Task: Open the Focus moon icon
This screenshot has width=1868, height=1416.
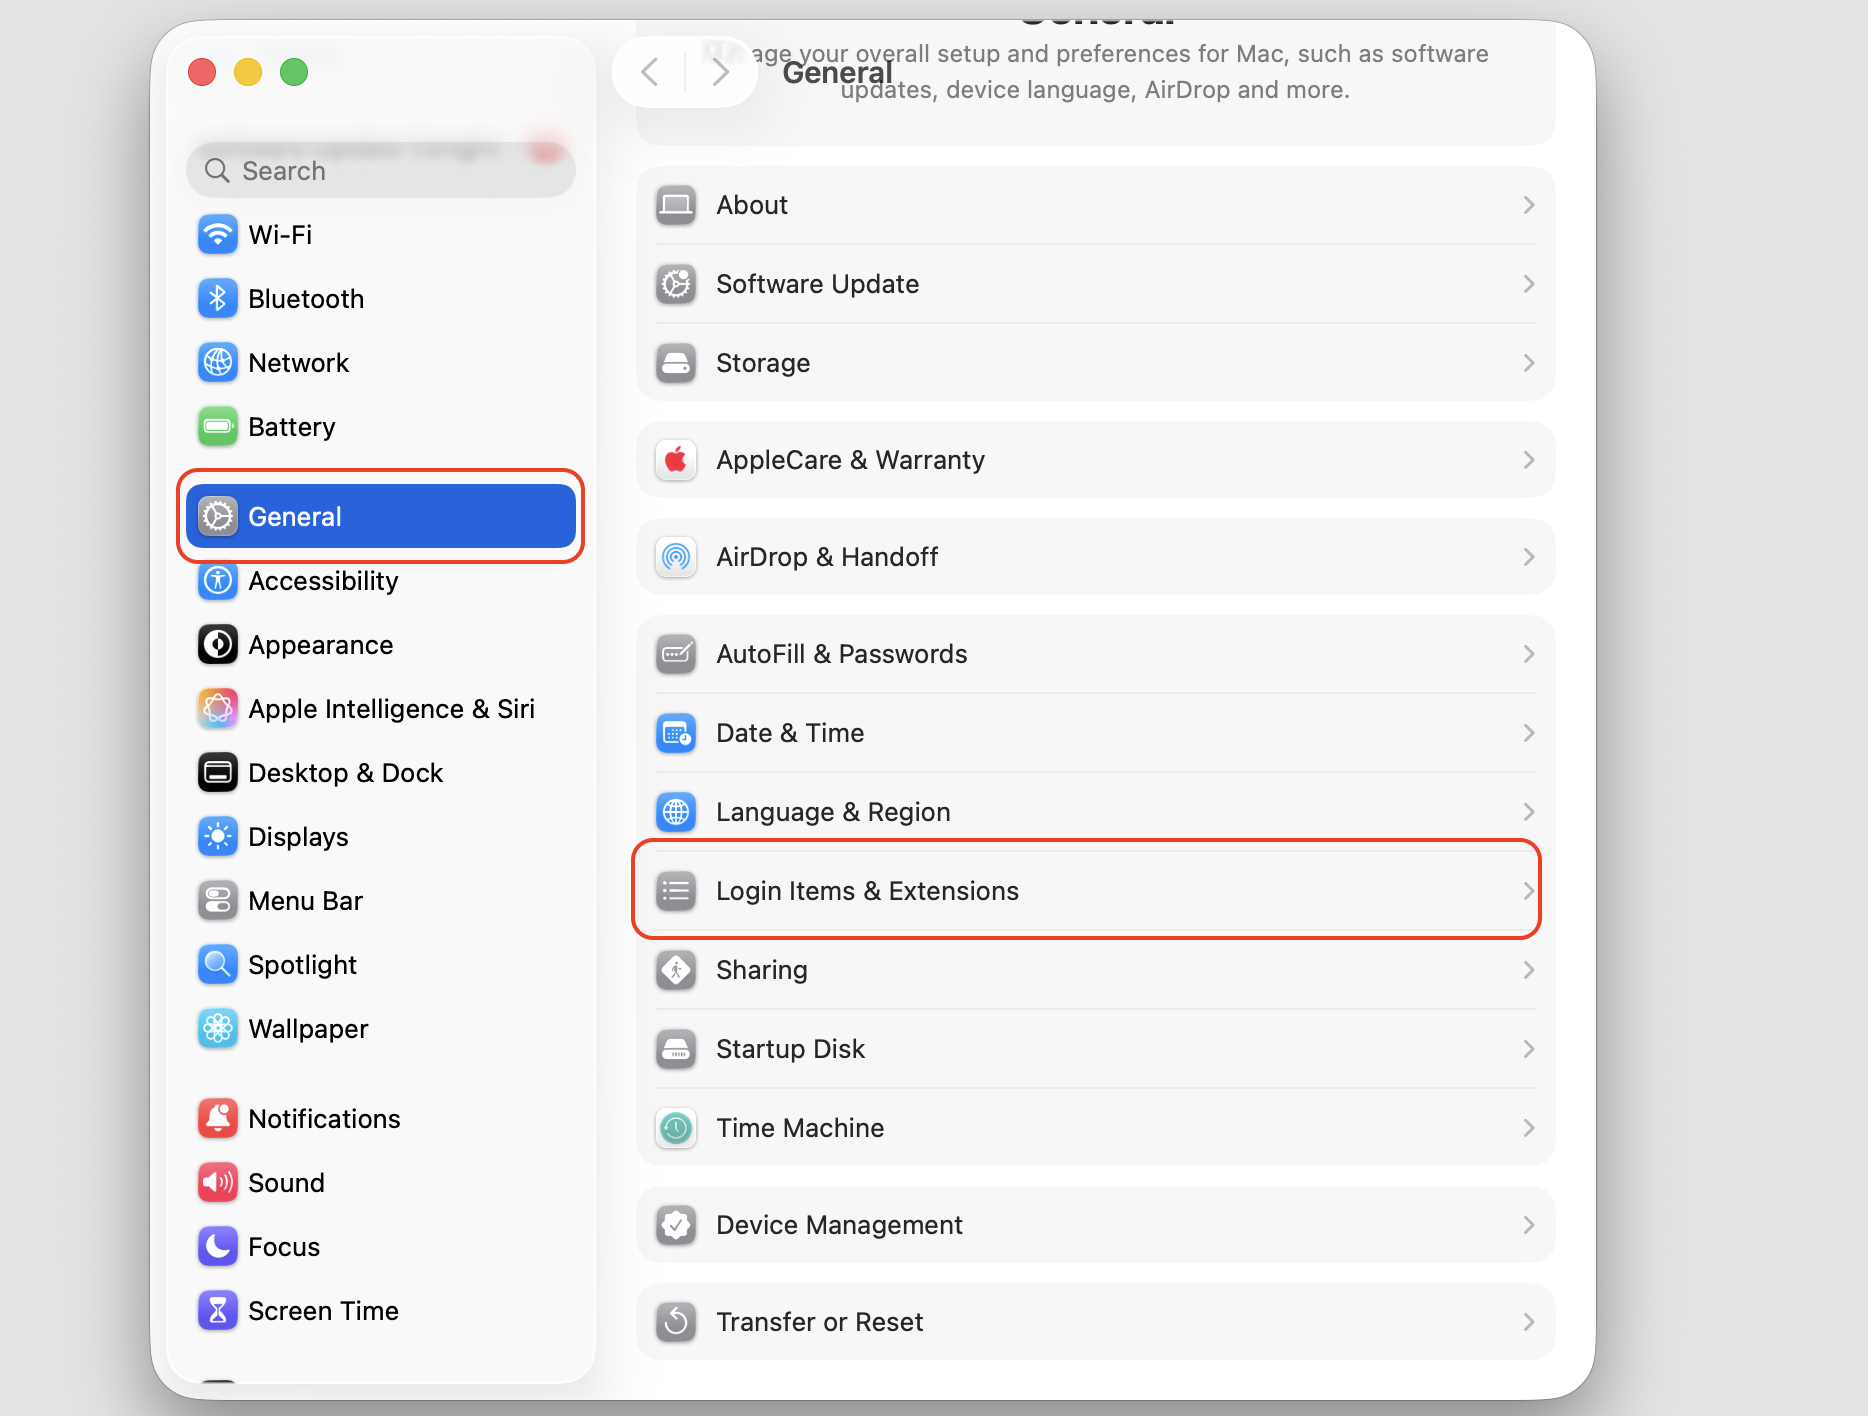Action: (x=218, y=1247)
